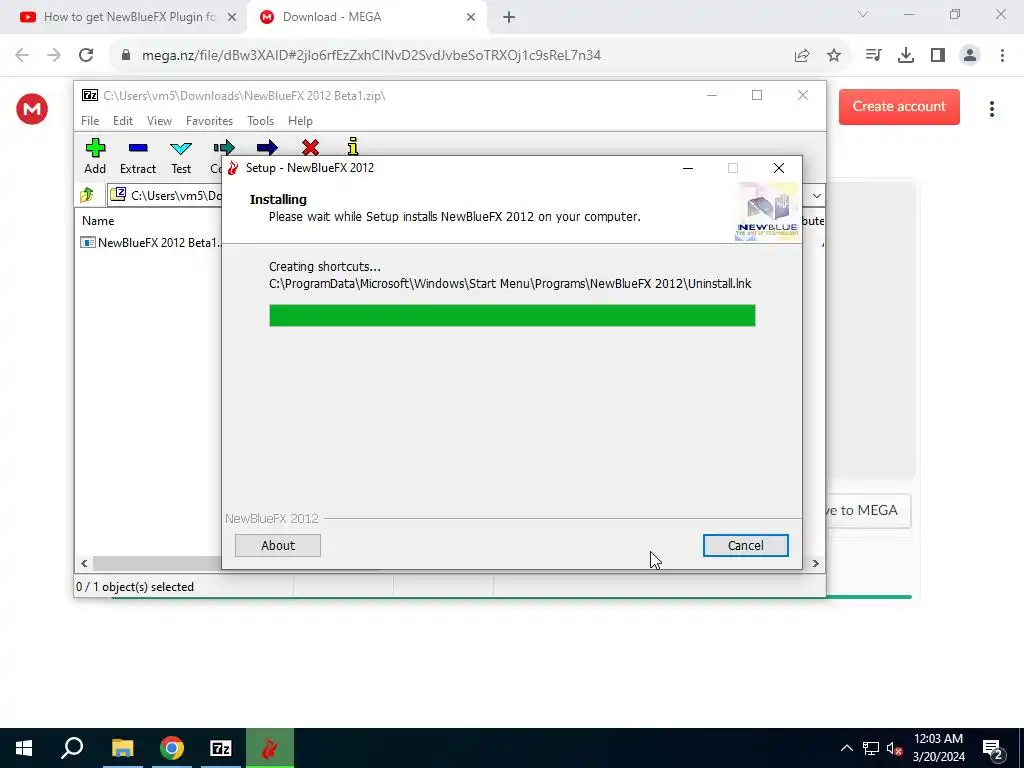Click the left scroll arrow in 7-Zip
The height and width of the screenshot is (768, 1024).
[84, 563]
